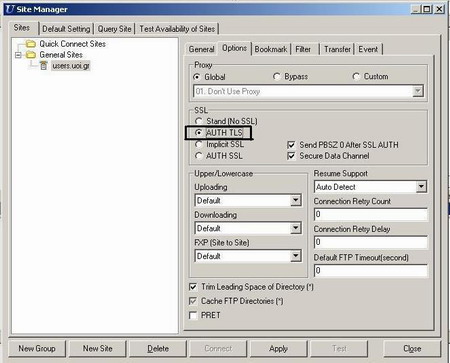Viewport: 450px width, 363px height.
Task: Toggle the Secure Data Channel checkbox
Action: point(291,156)
